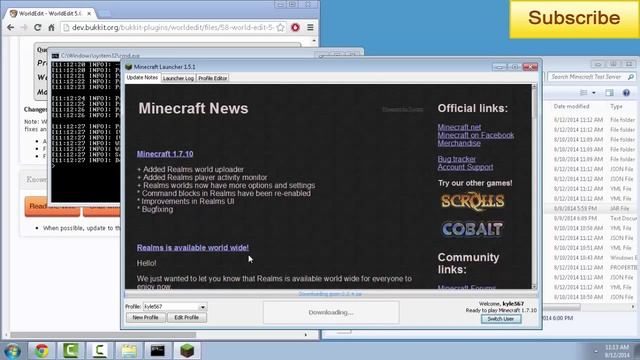Bookmark page with the star icon
The width and height of the screenshot is (640, 360).
280,28
